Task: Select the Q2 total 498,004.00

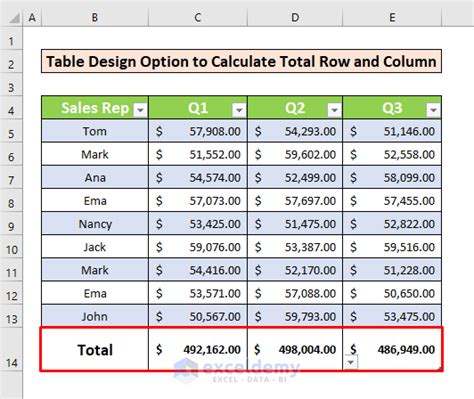Action: pyautogui.click(x=295, y=349)
